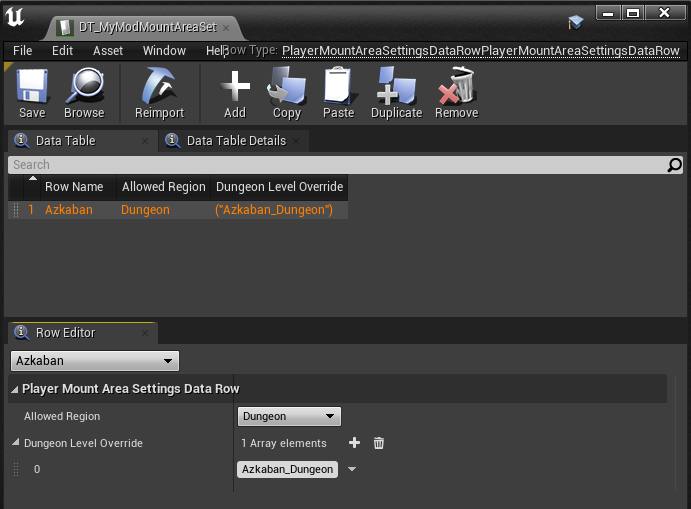The height and width of the screenshot is (509, 691).
Task: Click the Dungeon cell in Azkaban row
Action: (145, 210)
